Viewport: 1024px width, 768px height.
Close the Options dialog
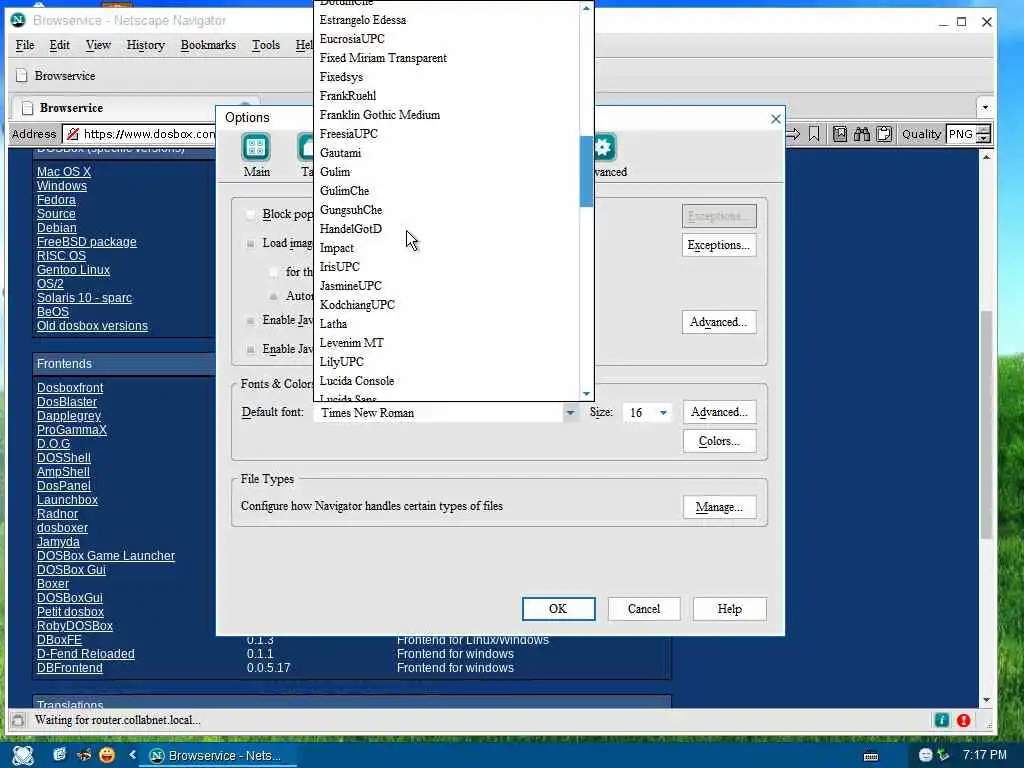pos(775,119)
